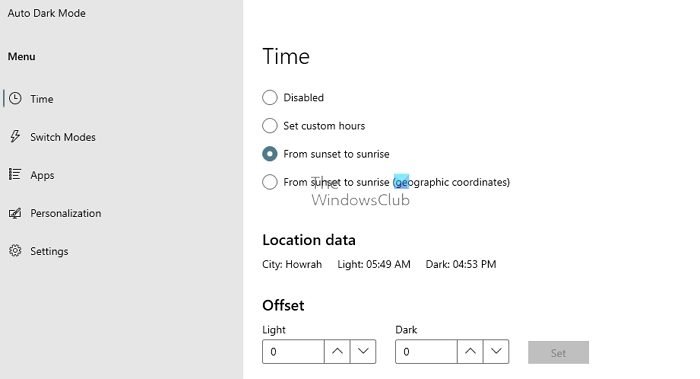Click the Settings gear icon
Image resolution: width=700 pixels, height=379 pixels.
coord(15,250)
